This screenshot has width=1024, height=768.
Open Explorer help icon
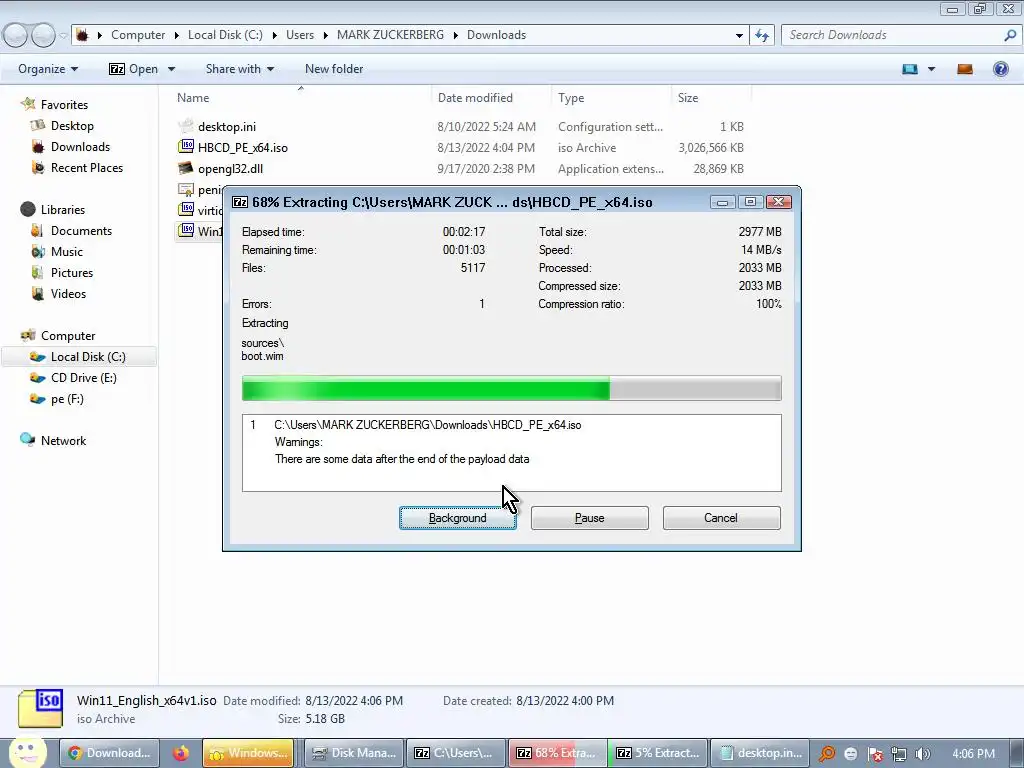(1000, 69)
